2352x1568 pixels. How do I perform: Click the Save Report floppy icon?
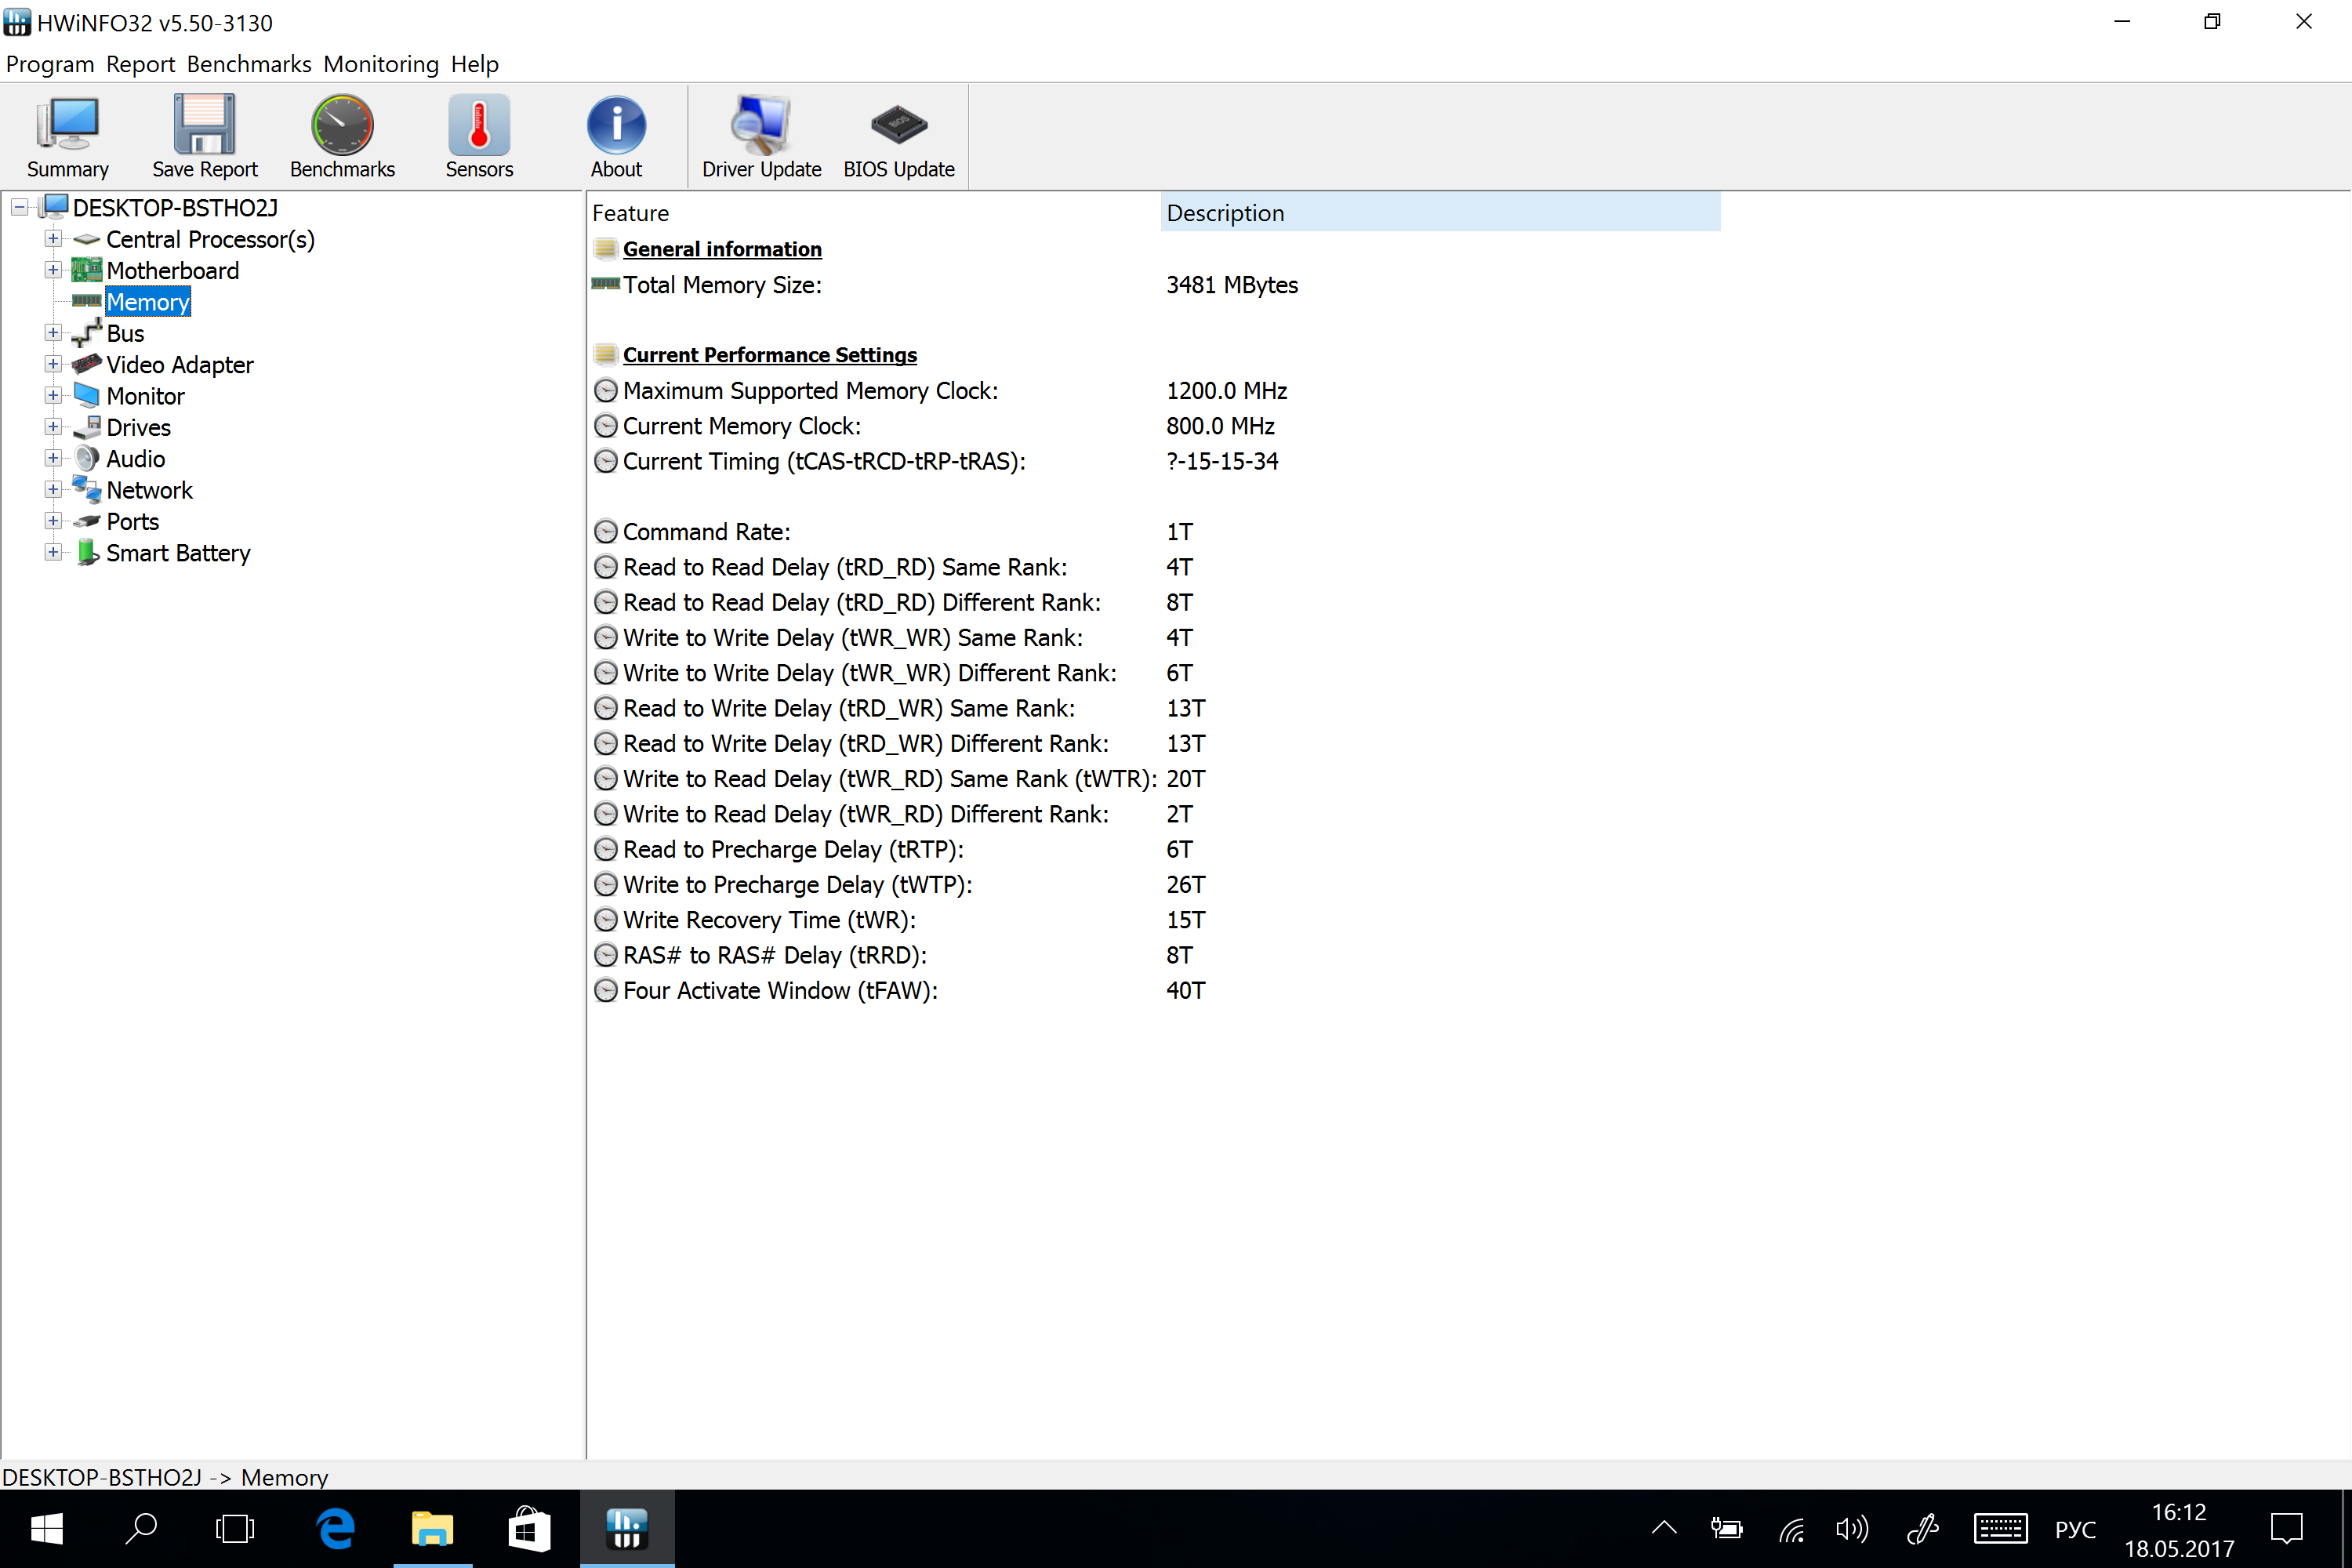click(205, 136)
